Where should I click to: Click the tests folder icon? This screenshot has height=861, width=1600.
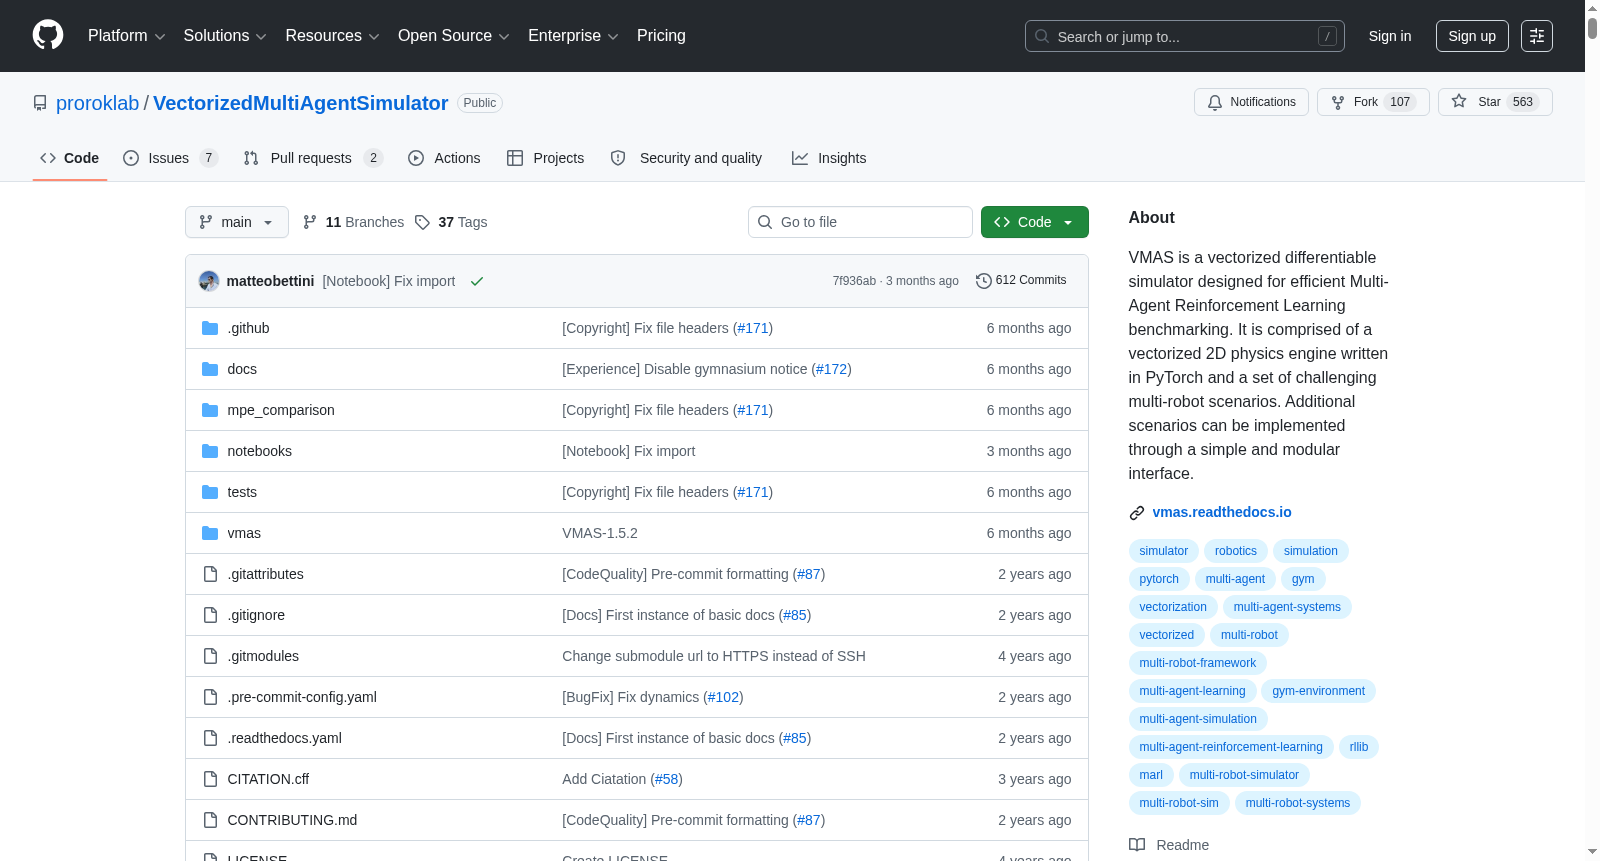coord(210,492)
